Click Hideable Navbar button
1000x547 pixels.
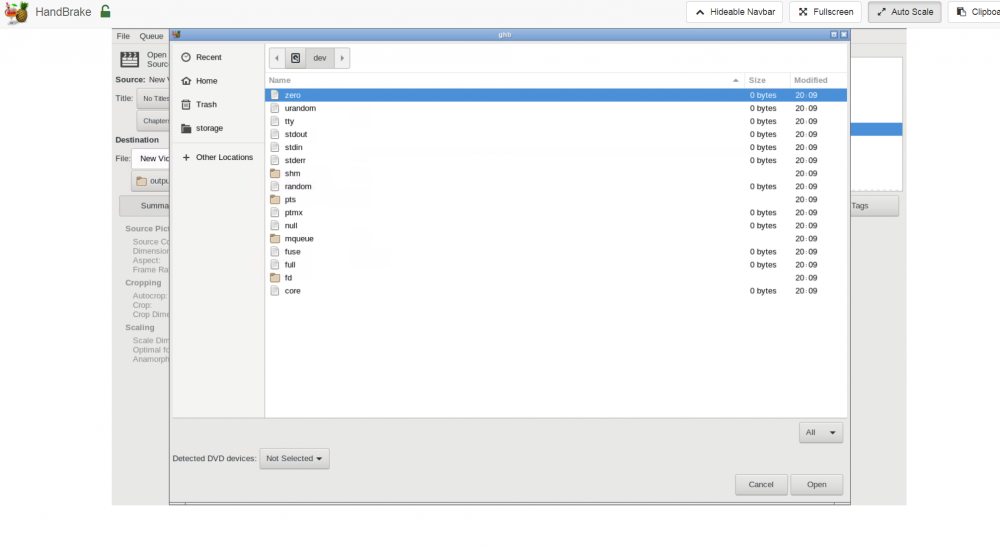[735, 12]
